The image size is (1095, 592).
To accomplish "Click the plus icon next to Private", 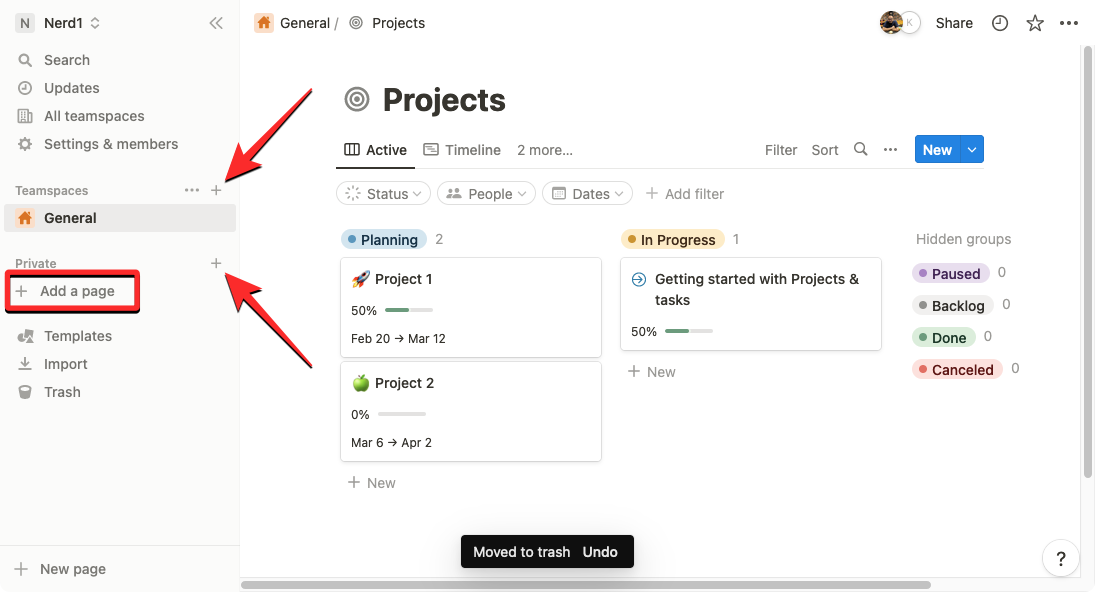I will [216, 263].
